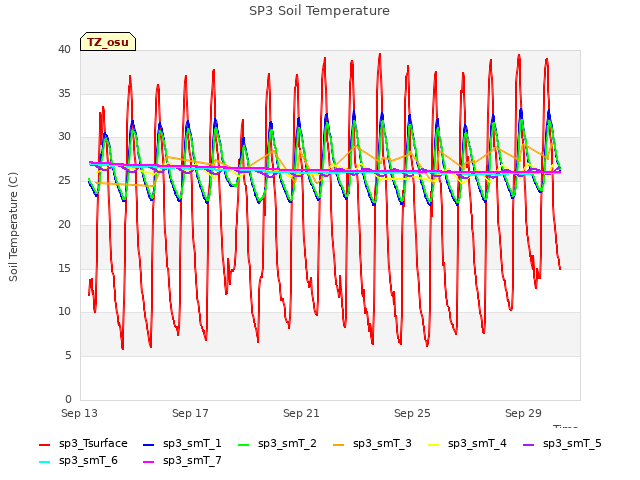
Task: Click the purple sp3_smT_5 color swatch
Action: pyautogui.click(x=528, y=444)
